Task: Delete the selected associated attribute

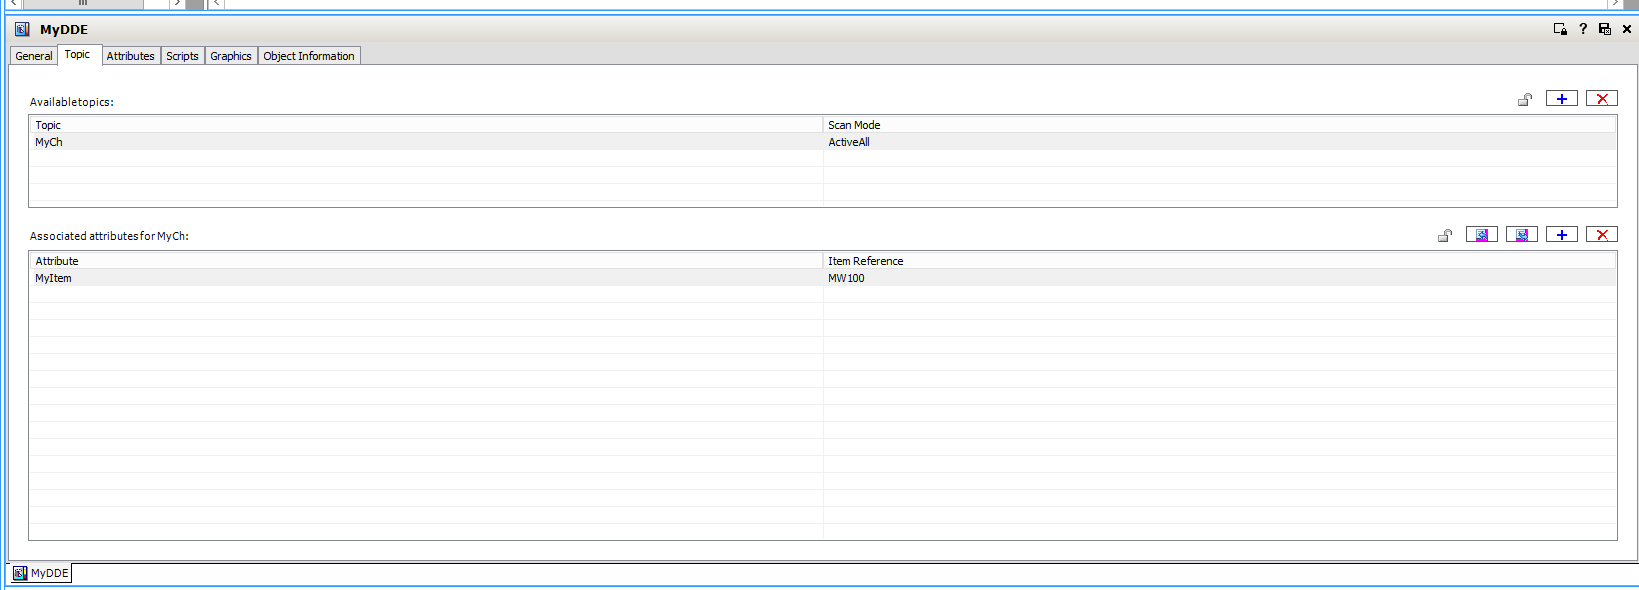Action: [1601, 235]
